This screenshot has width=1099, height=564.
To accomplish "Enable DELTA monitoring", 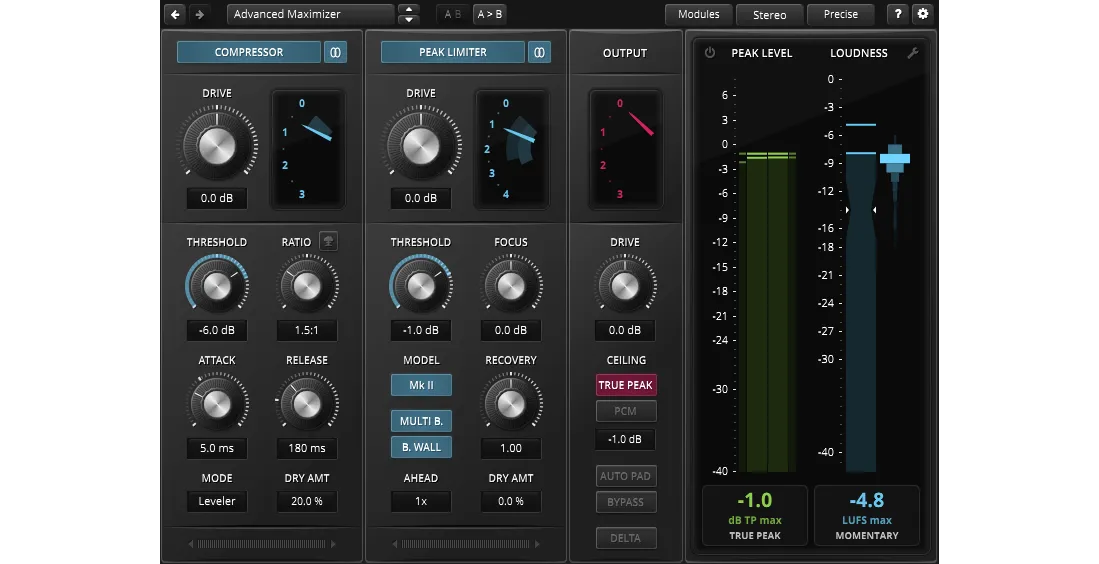I will [x=625, y=538].
